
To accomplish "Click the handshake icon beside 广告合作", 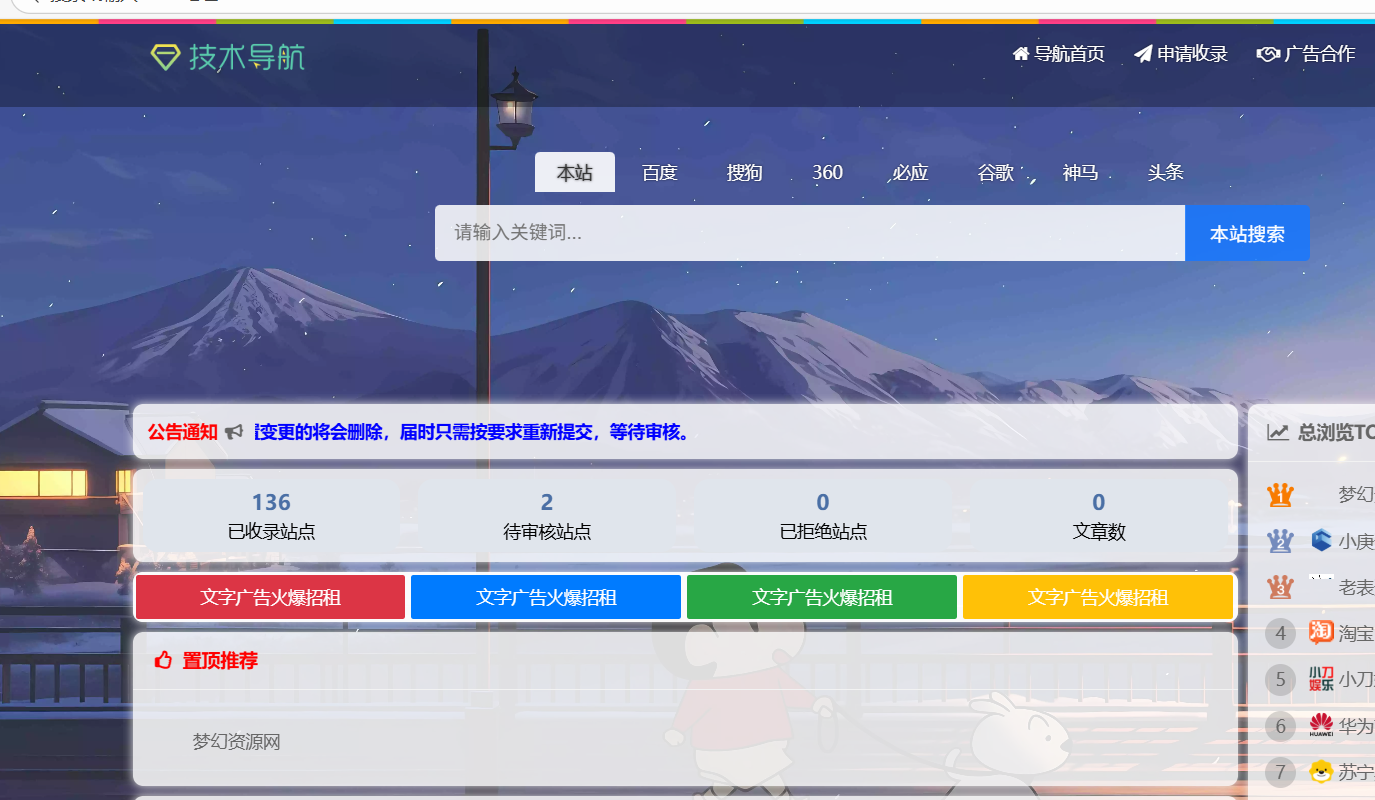I will [1268, 53].
